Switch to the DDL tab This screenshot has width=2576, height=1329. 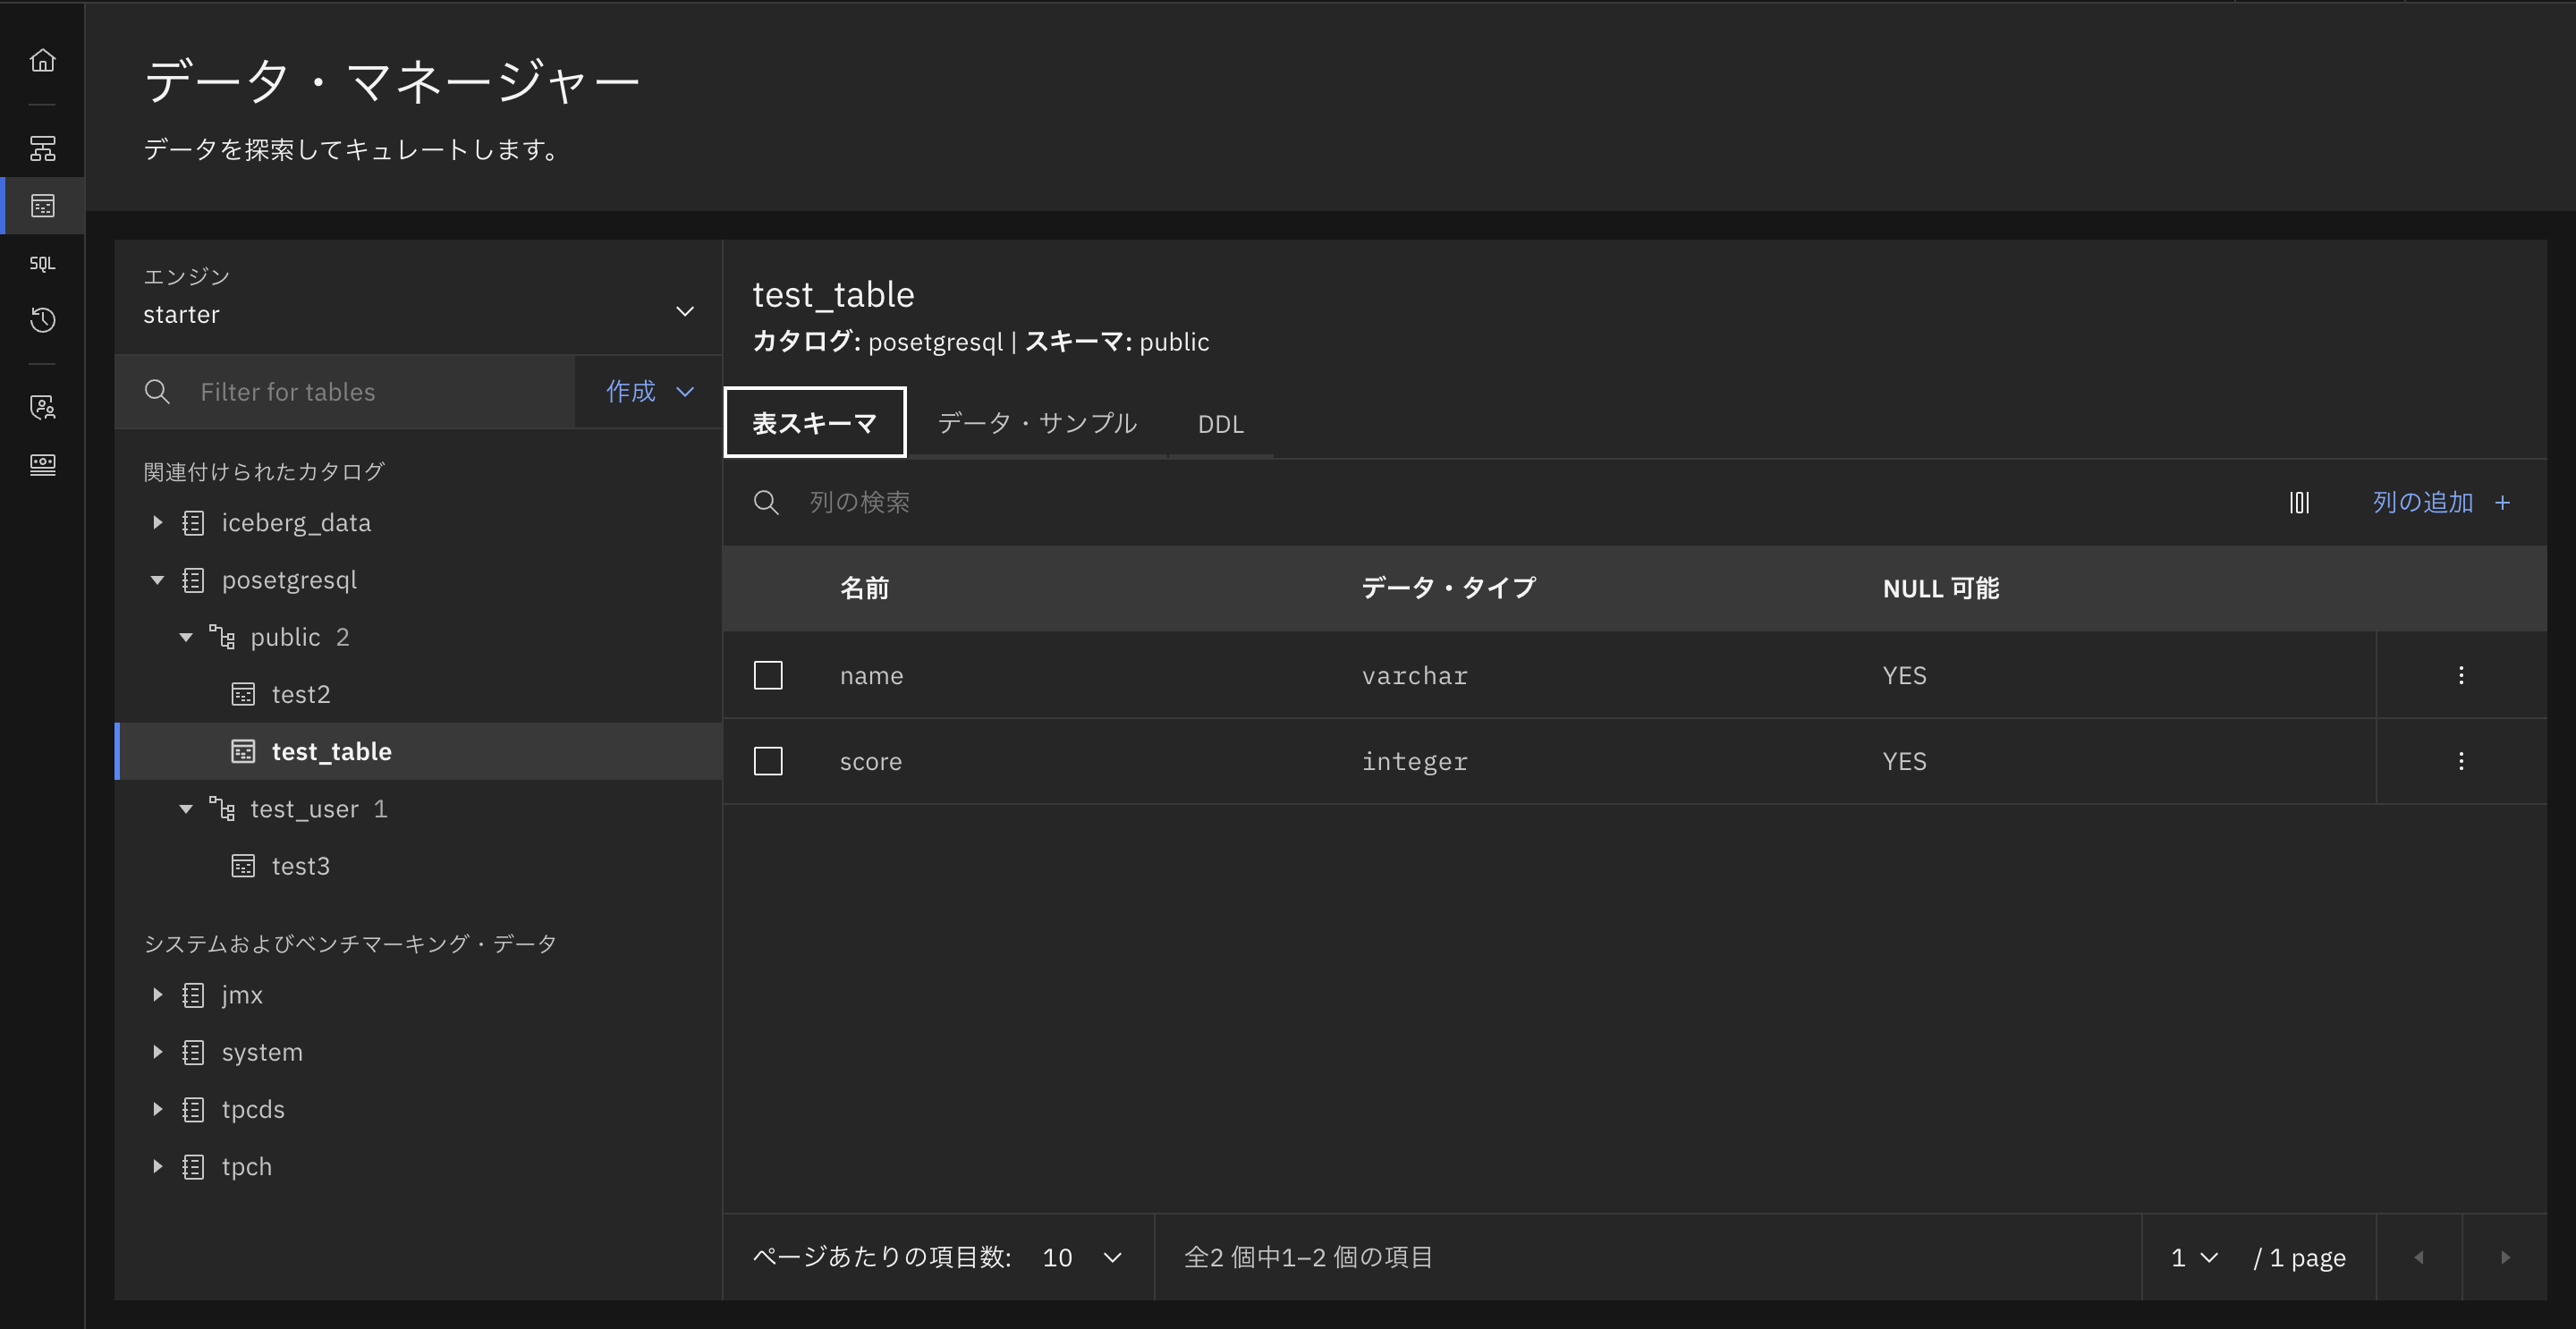1220,423
